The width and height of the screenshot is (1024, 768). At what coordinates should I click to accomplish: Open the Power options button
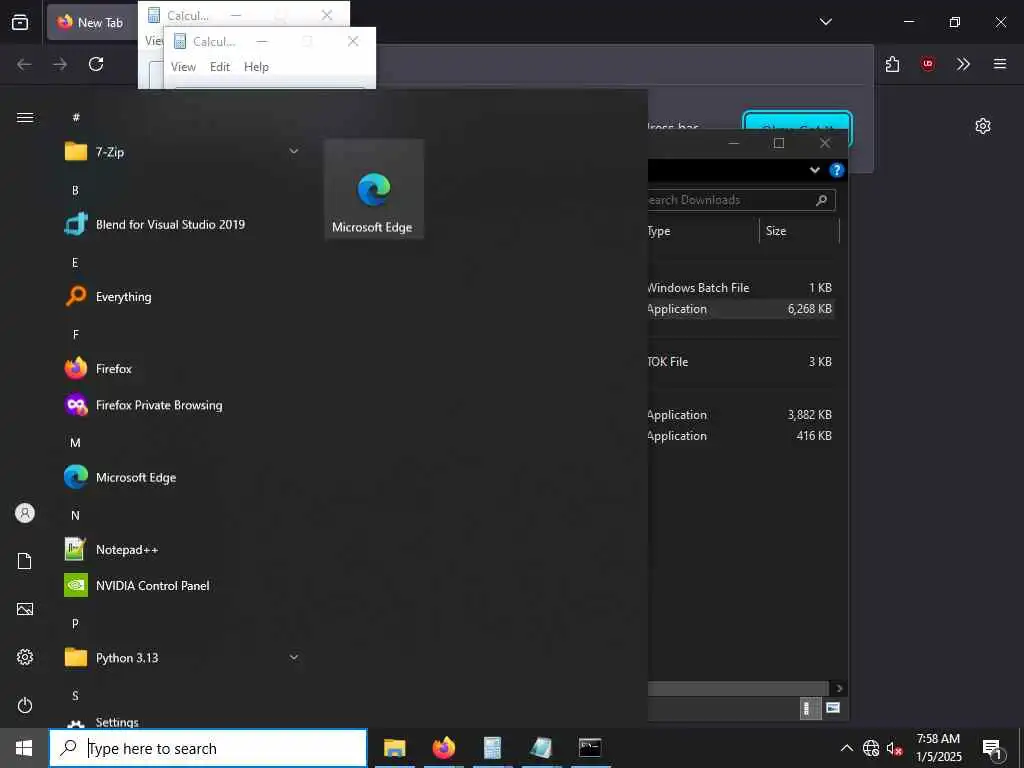point(25,705)
